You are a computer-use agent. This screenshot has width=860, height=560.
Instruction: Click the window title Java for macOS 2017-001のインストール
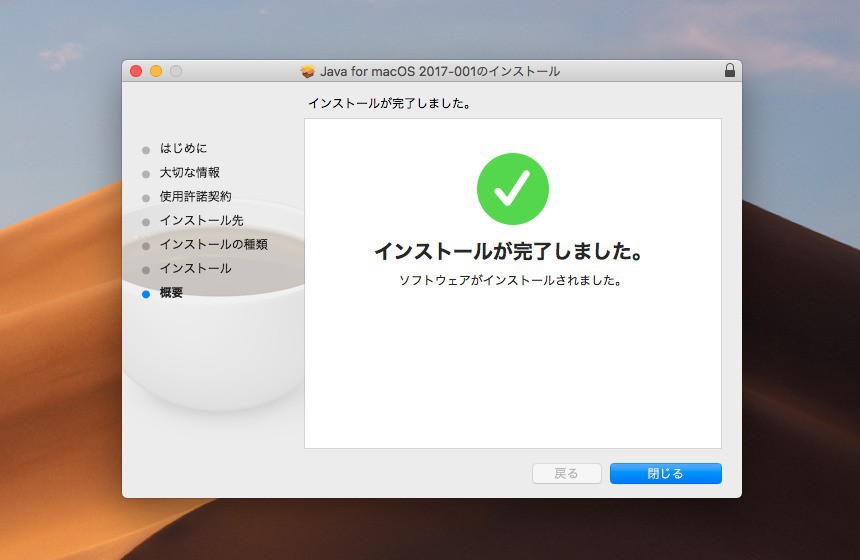[x=440, y=71]
